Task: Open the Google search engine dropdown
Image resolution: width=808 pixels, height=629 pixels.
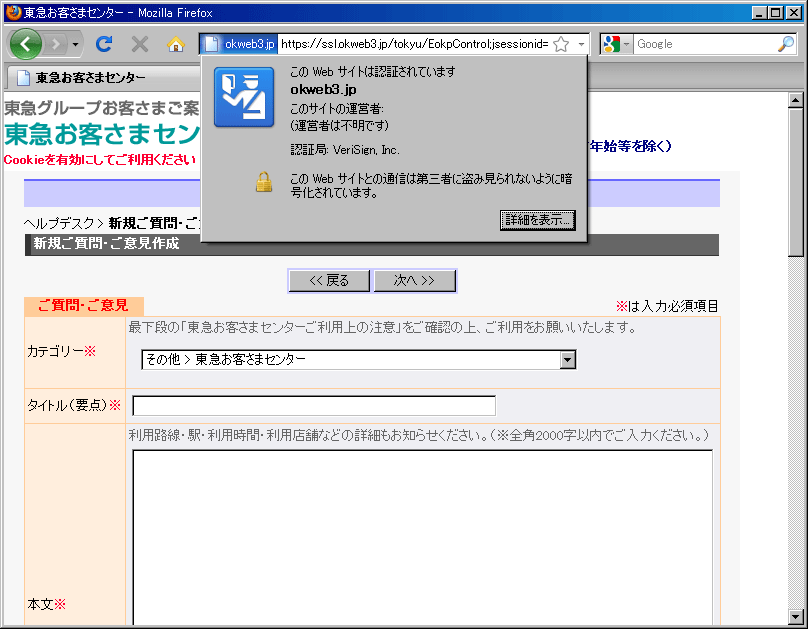Action: coord(616,45)
